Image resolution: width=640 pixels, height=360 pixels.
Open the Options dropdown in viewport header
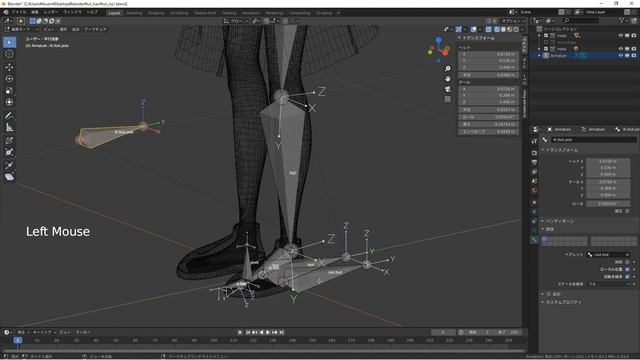coord(513,21)
